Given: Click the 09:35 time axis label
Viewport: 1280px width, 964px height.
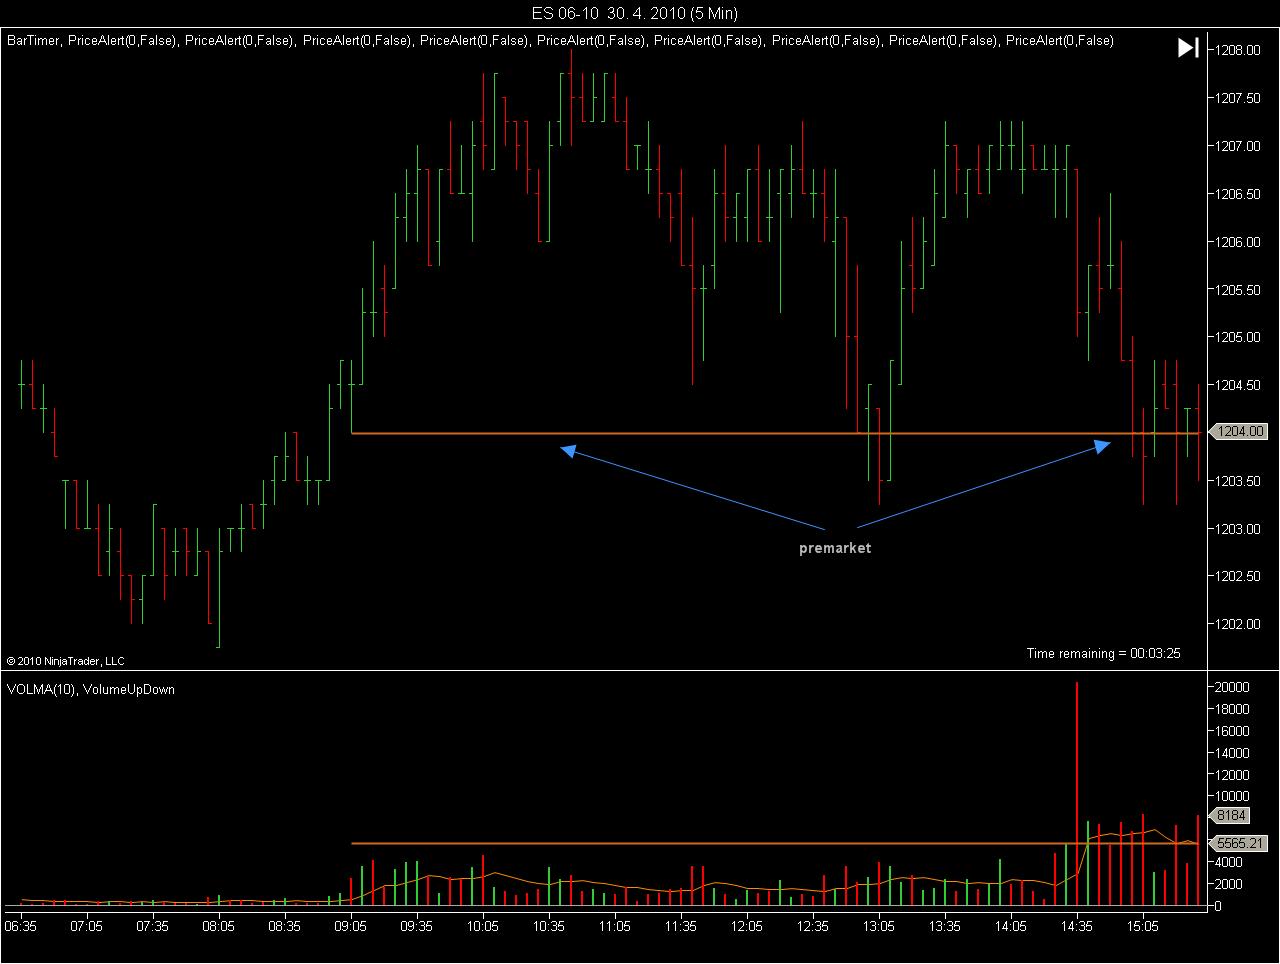Looking at the screenshot, I should click(417, 927).
